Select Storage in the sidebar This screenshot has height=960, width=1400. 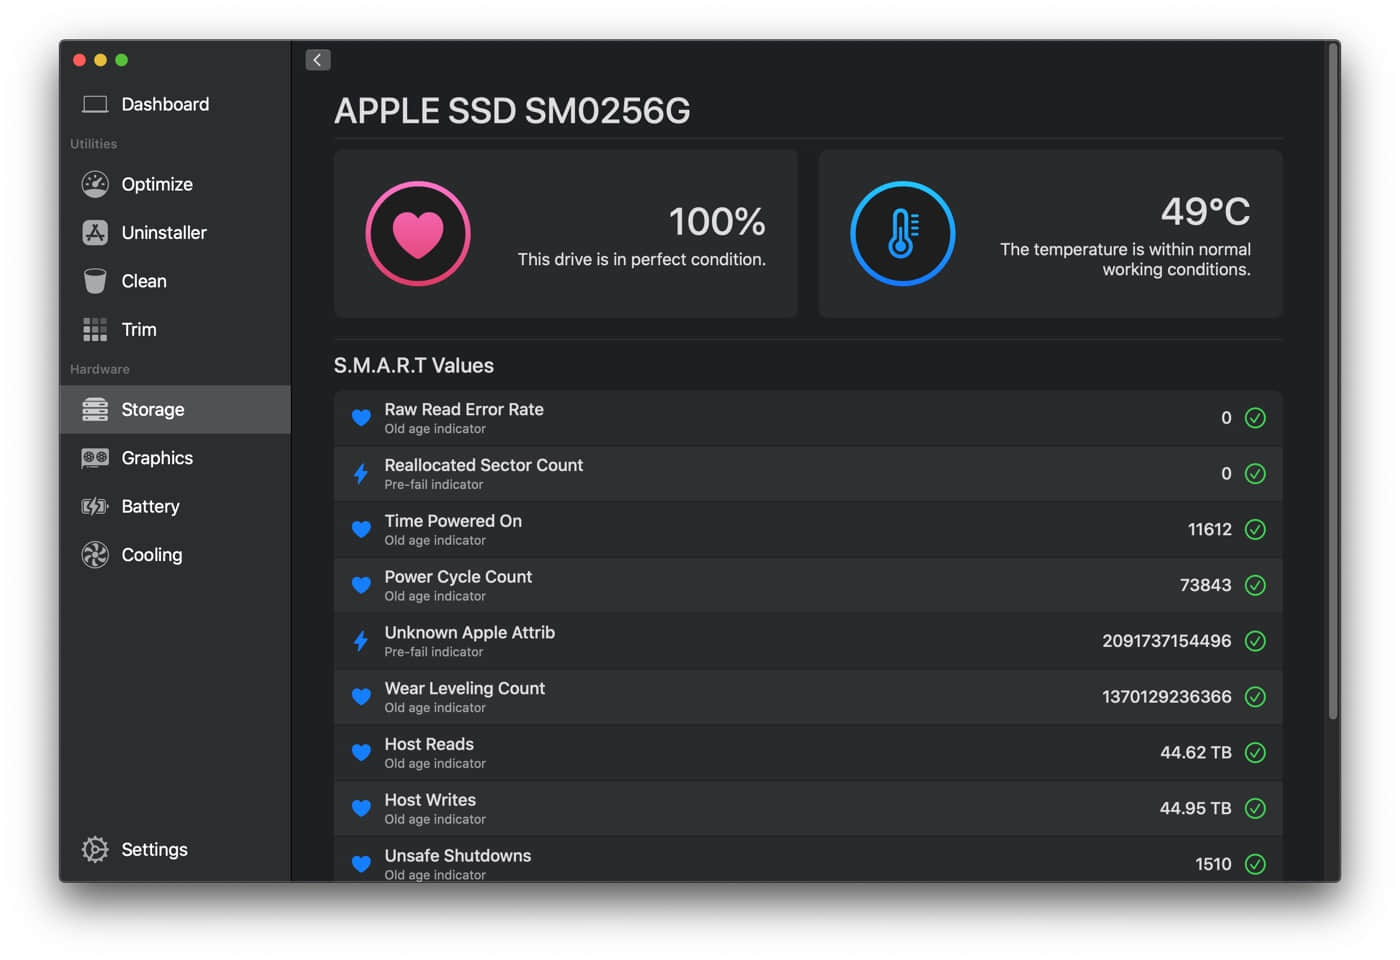coord(175,409)
